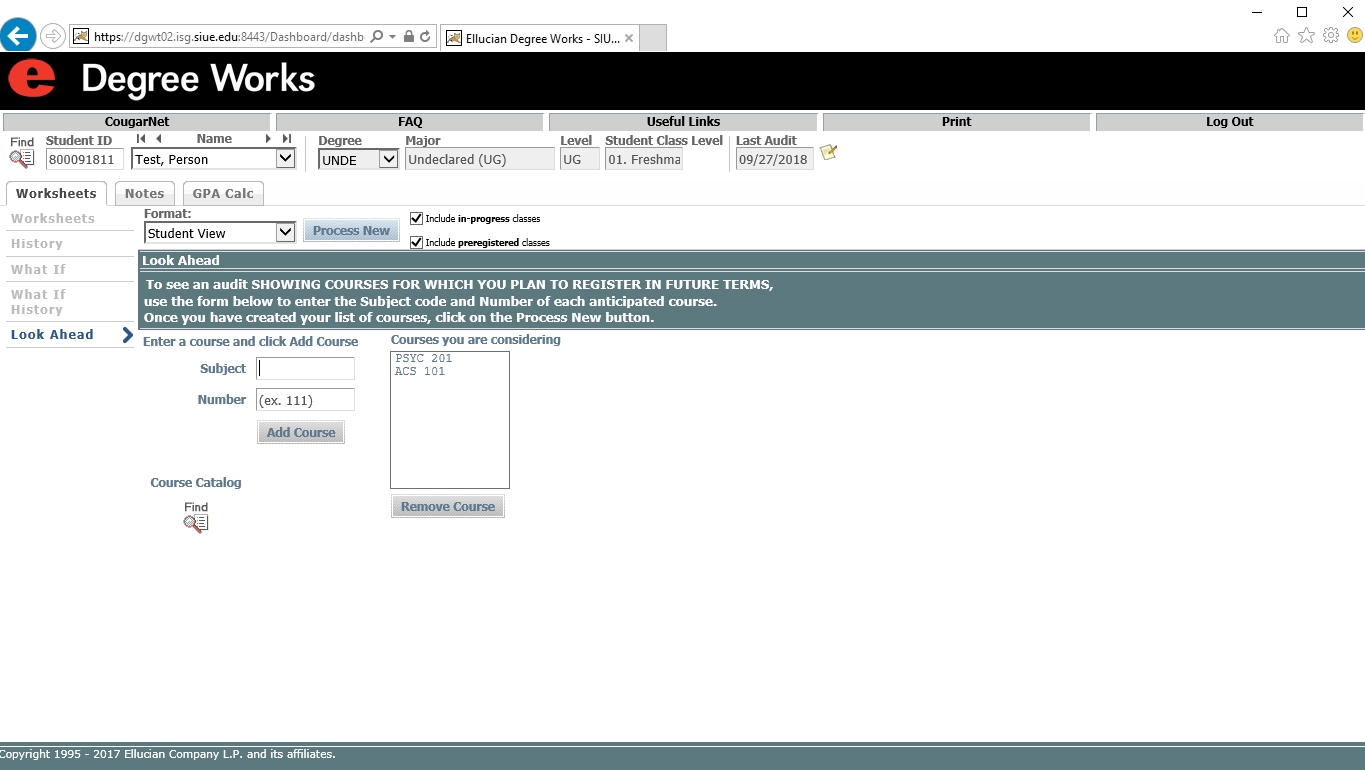Open browser settings gear icon
1365x770 pixels.
coord(1330,36)
